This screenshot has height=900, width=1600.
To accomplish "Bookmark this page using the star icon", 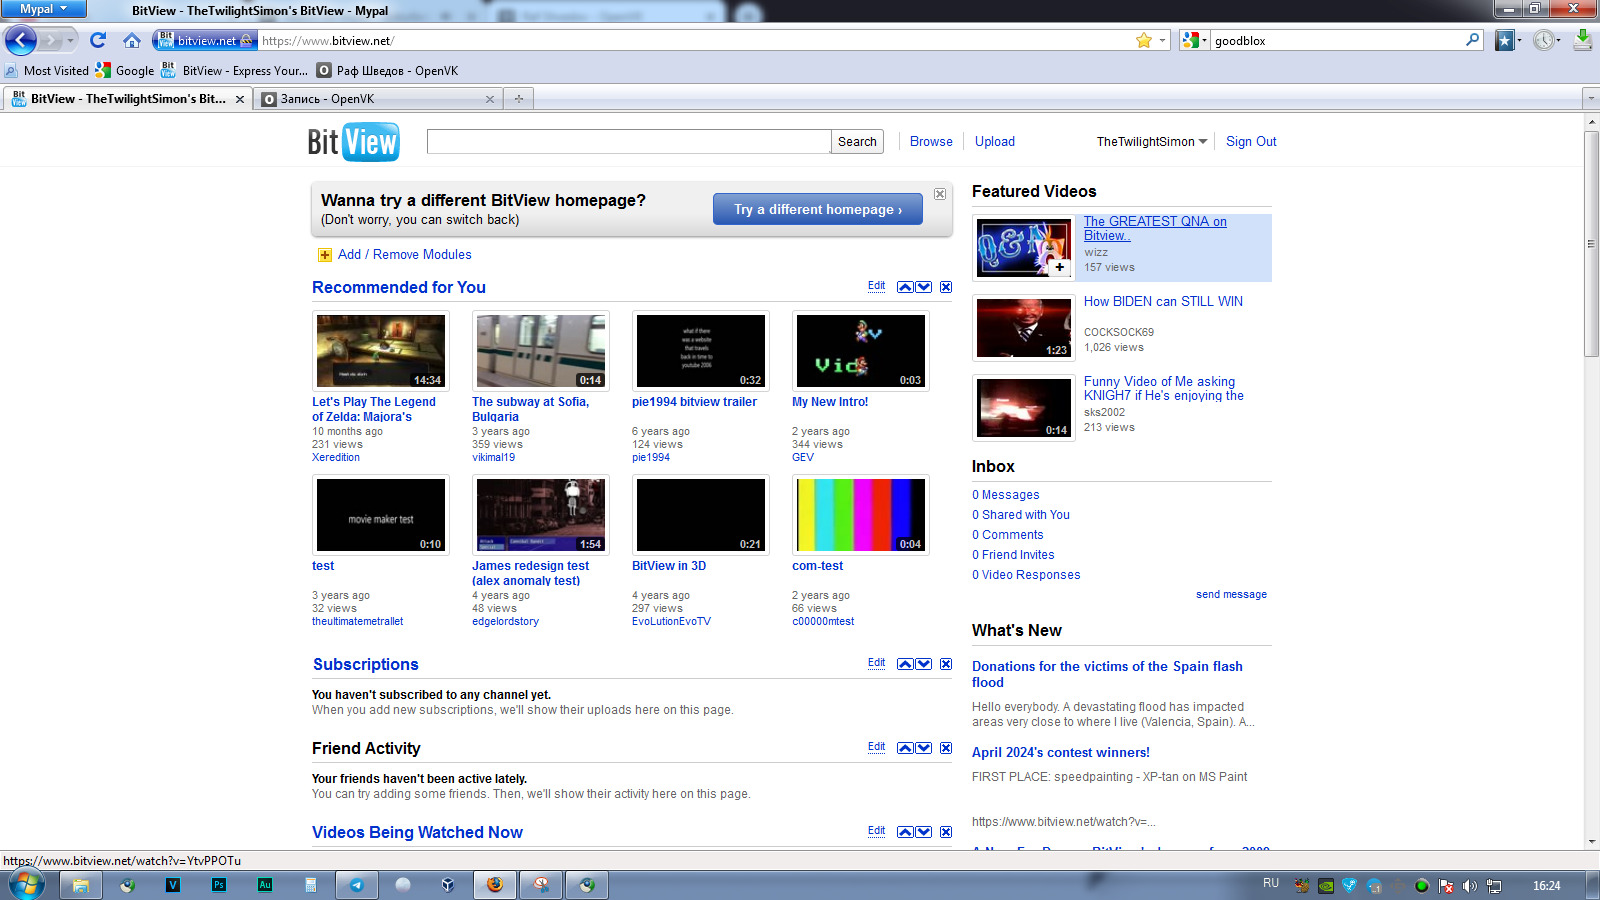I will click(1144, 40).
